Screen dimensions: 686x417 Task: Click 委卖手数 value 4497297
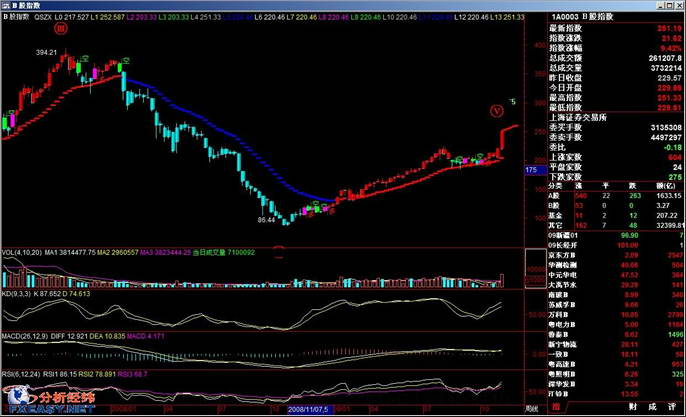tap(666, 138)
